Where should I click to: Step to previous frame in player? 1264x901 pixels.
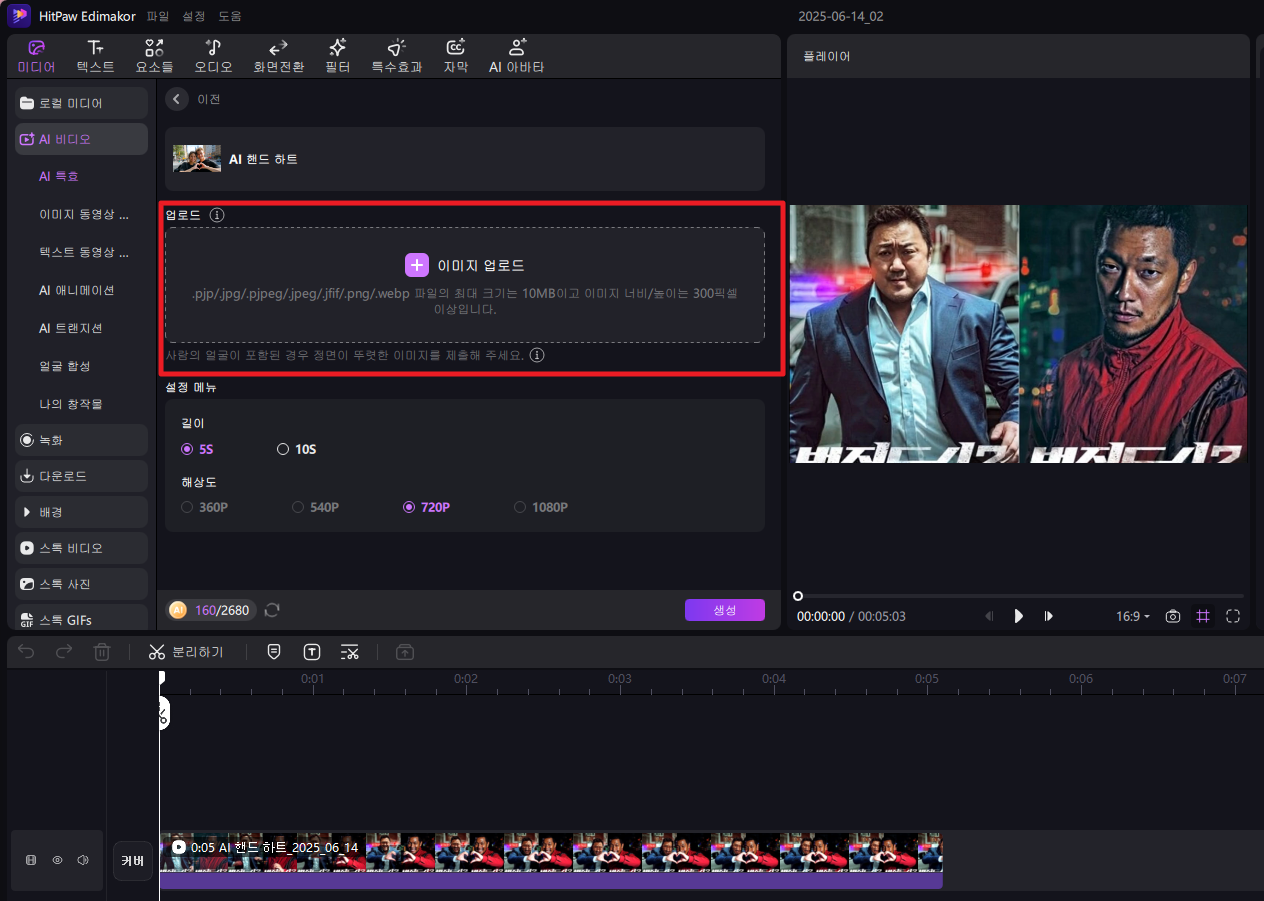990,616
